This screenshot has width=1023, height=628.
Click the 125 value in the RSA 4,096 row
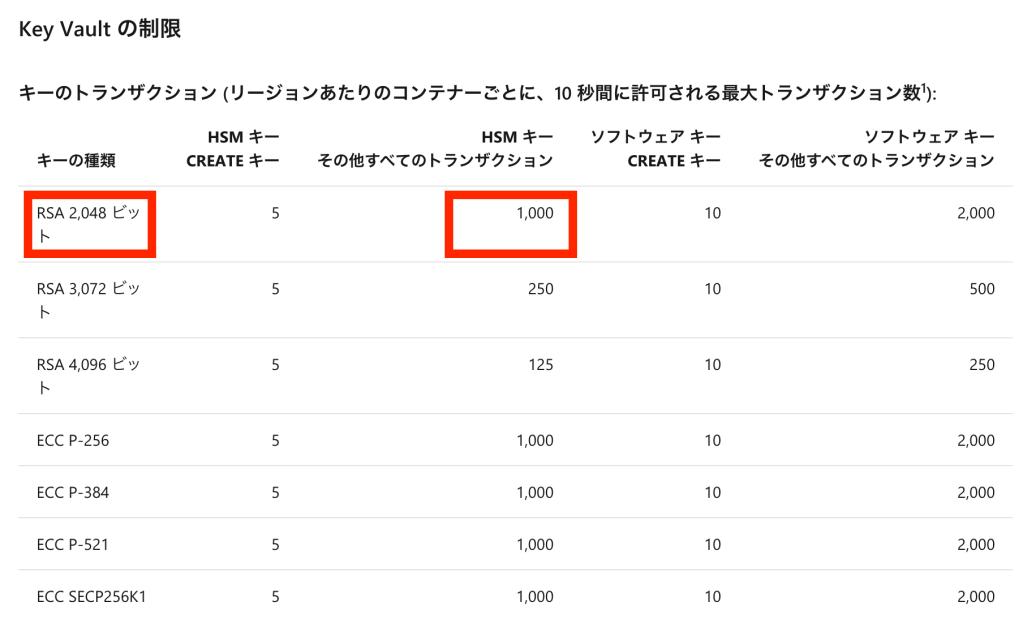[x=540, y=365]
